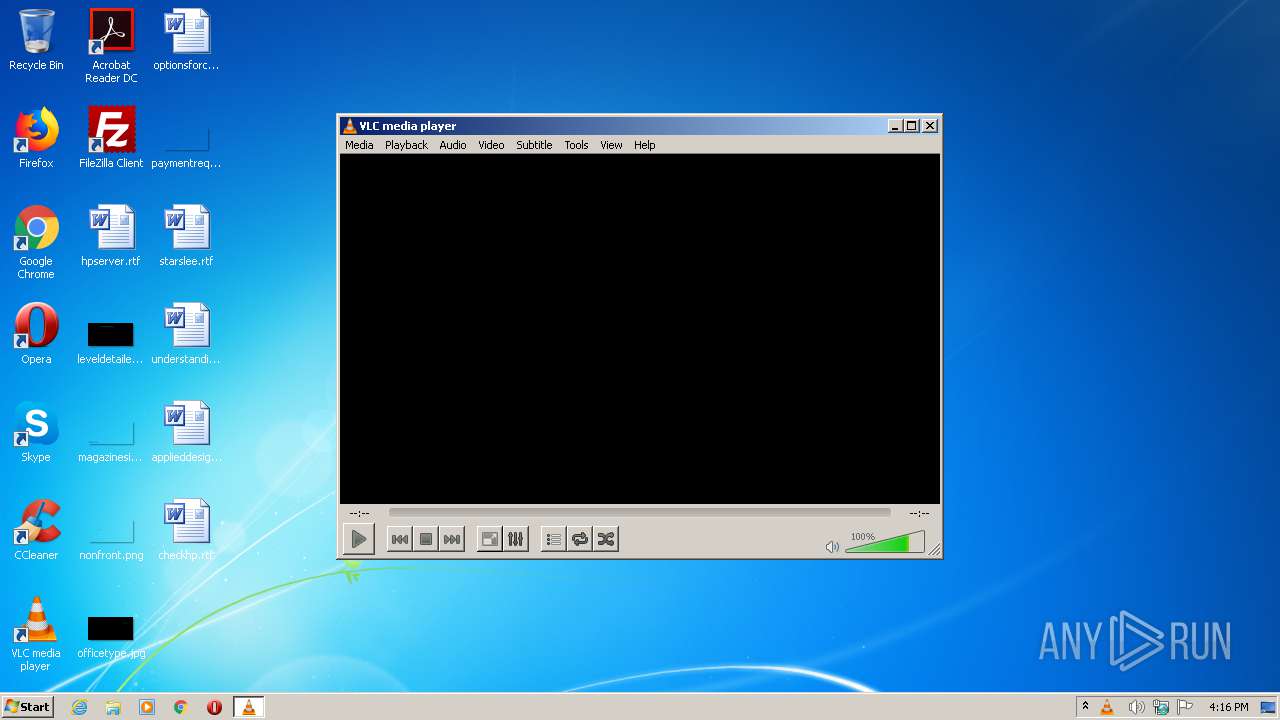Screen dimensions: 1280x720
Task: Click the VLC cone icon in title bar
Action: (x=349, y=126)
